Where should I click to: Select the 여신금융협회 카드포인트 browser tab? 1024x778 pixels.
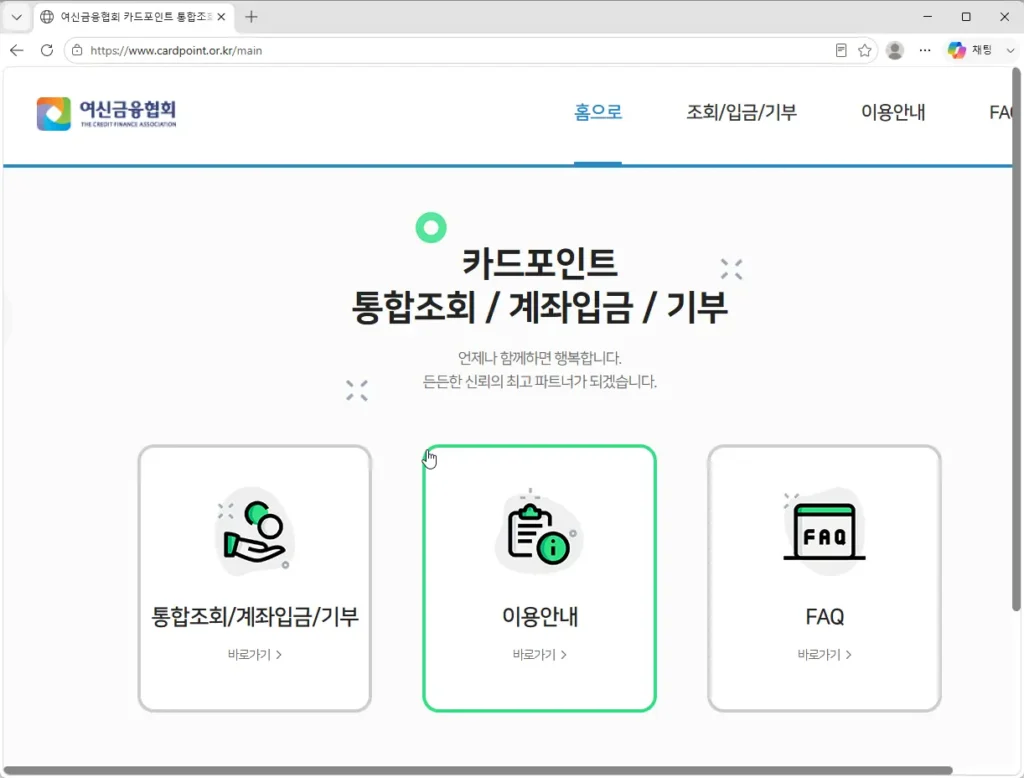pyautogui.click(x=134, y=17)
